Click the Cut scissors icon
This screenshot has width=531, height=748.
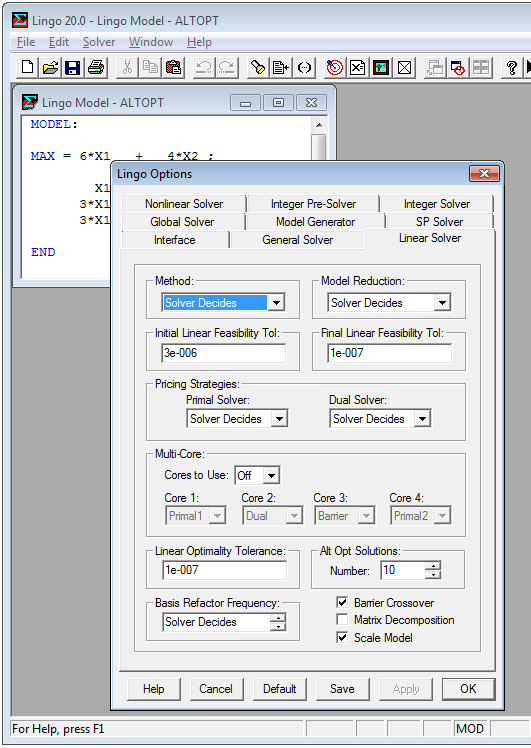click(127, 67)
